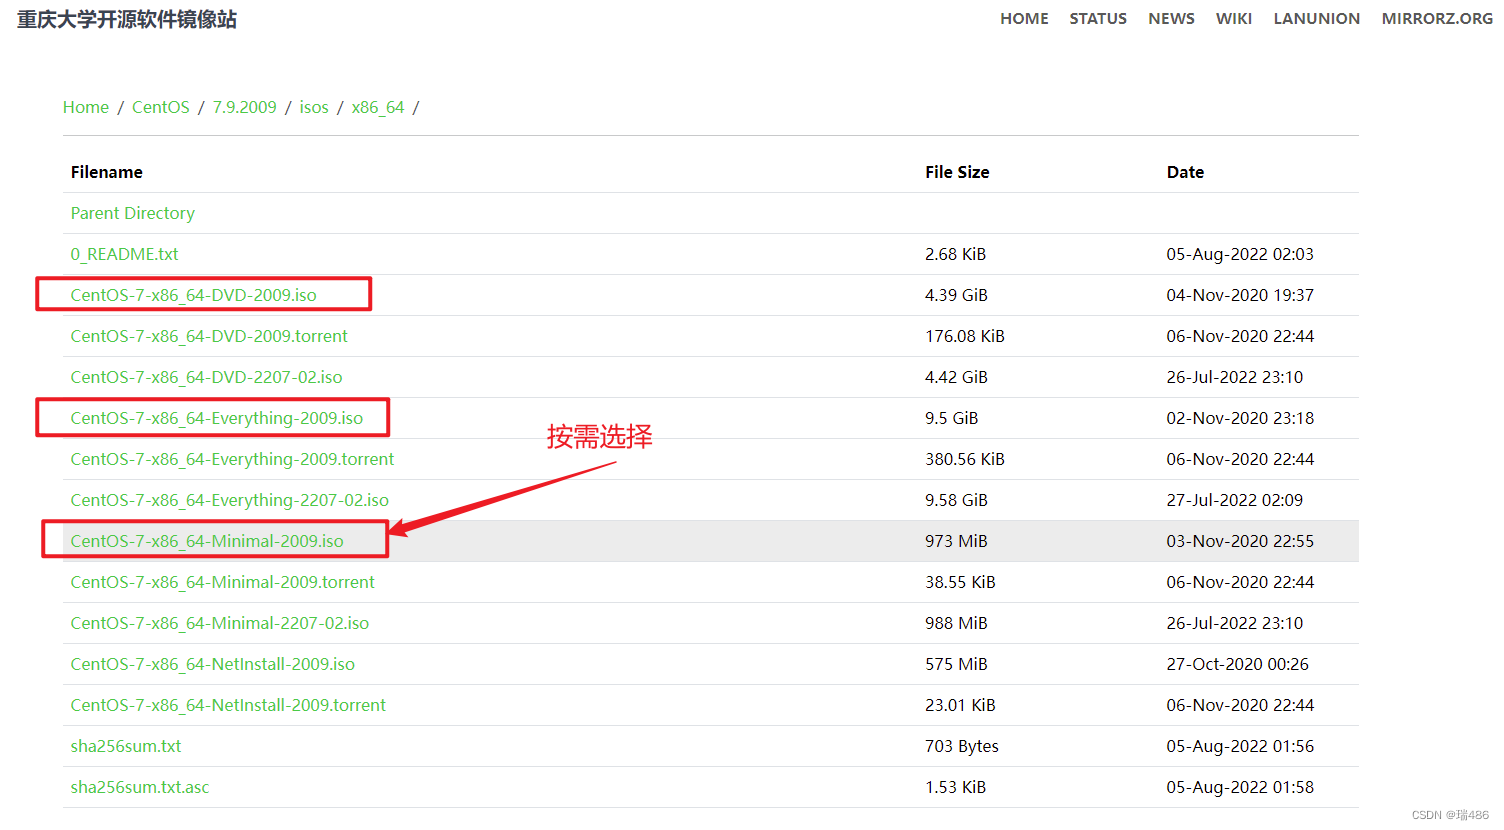Select the 176.08 KiB size cell

click(965, 336)
